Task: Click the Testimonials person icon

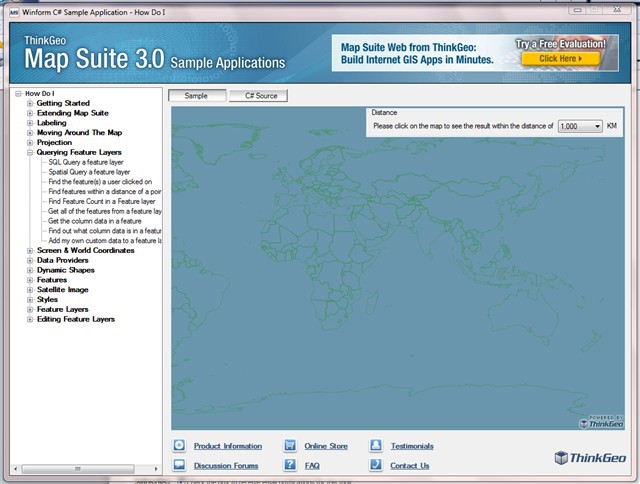Action: pos(376,445)
